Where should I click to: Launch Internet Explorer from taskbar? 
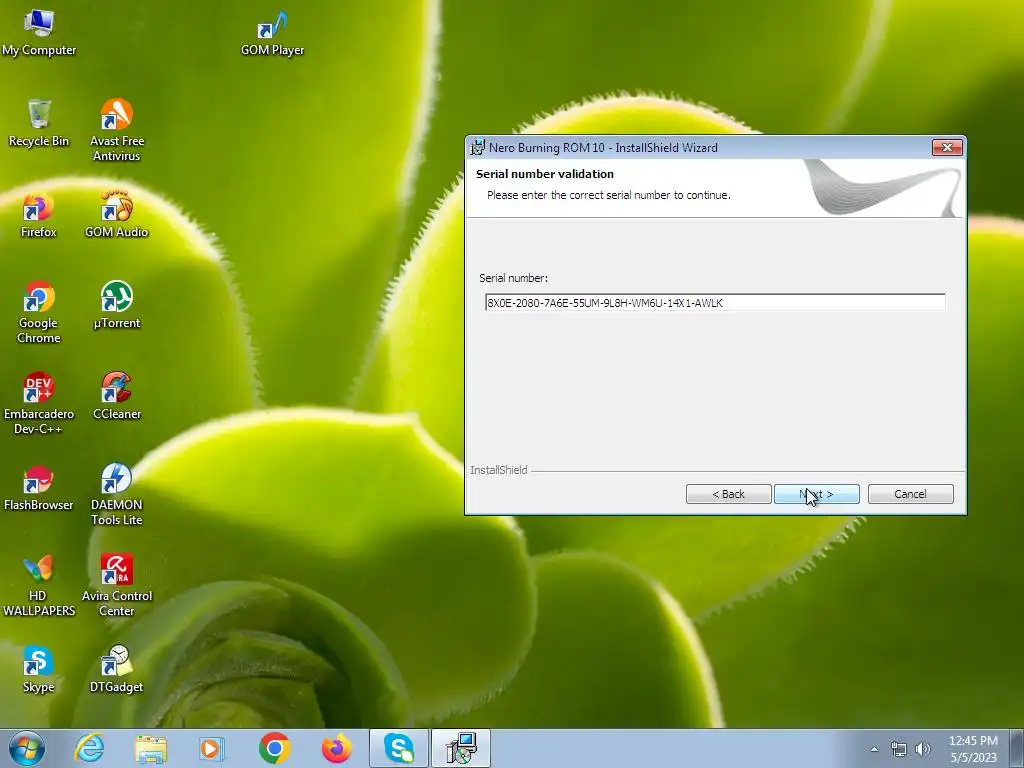(89, 748)
